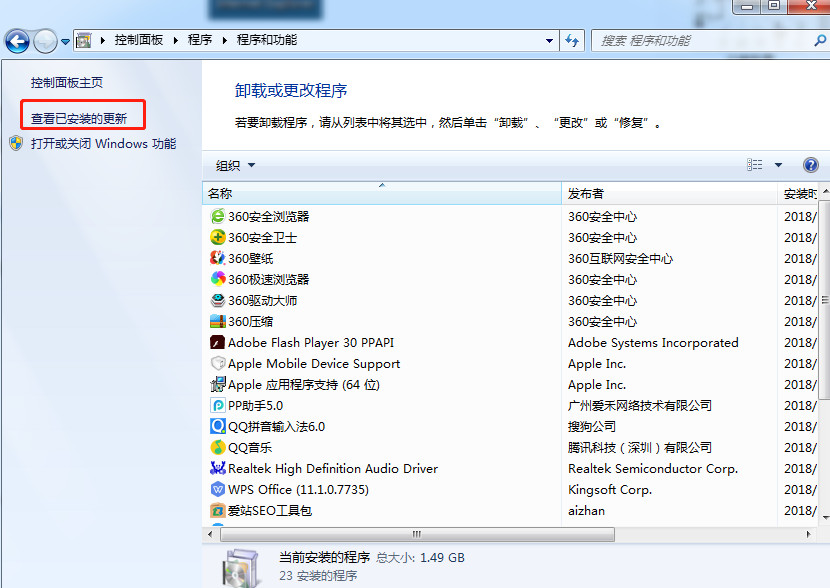Click the PP助手5.0 icon
Viewport: 830px width, 588px height.
[218, 405]
